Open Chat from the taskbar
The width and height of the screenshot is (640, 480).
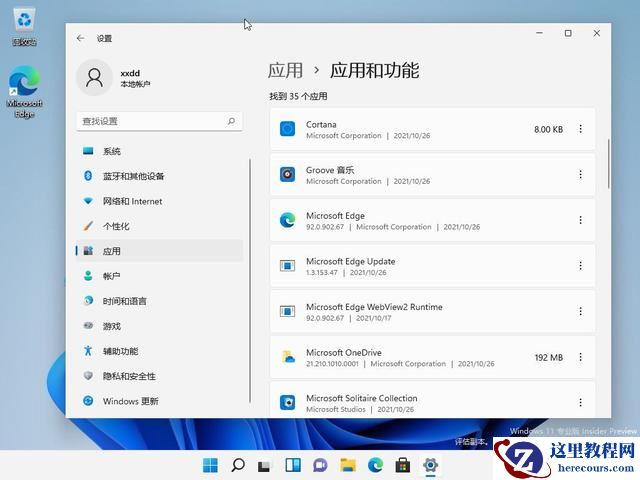click(x=320, y=465)
